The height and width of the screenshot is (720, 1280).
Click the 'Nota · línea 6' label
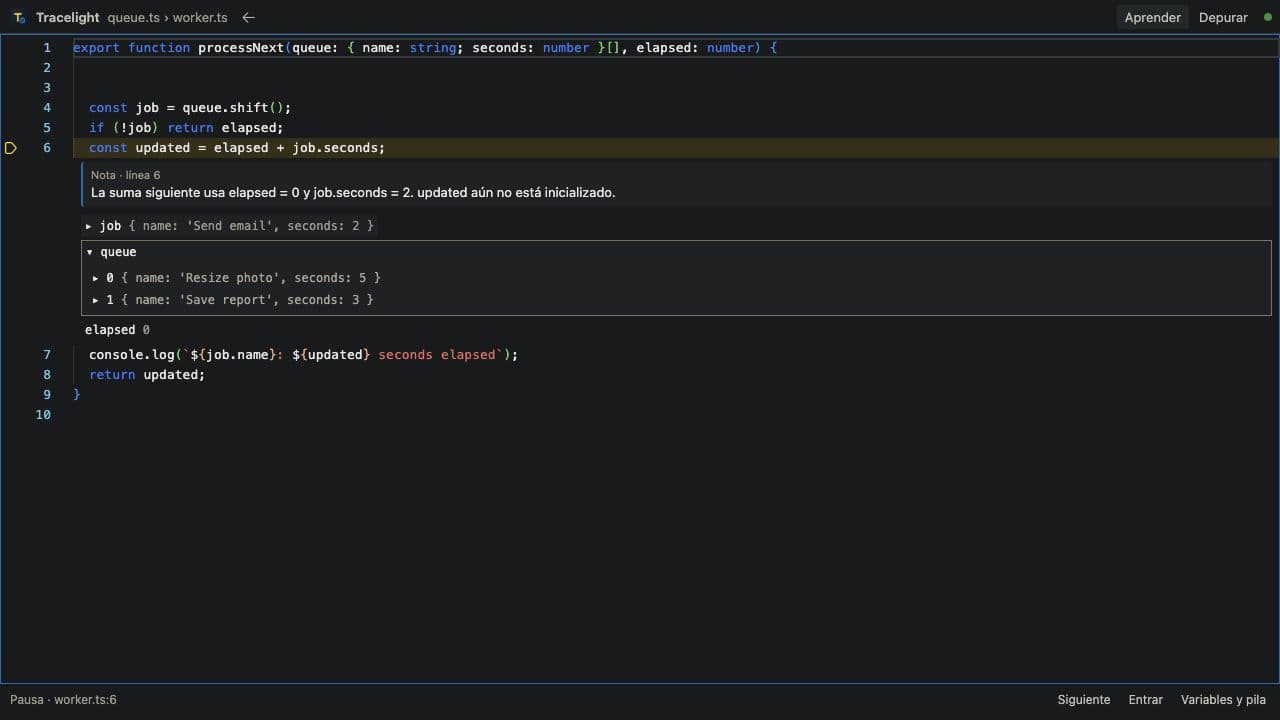point(126,175)
